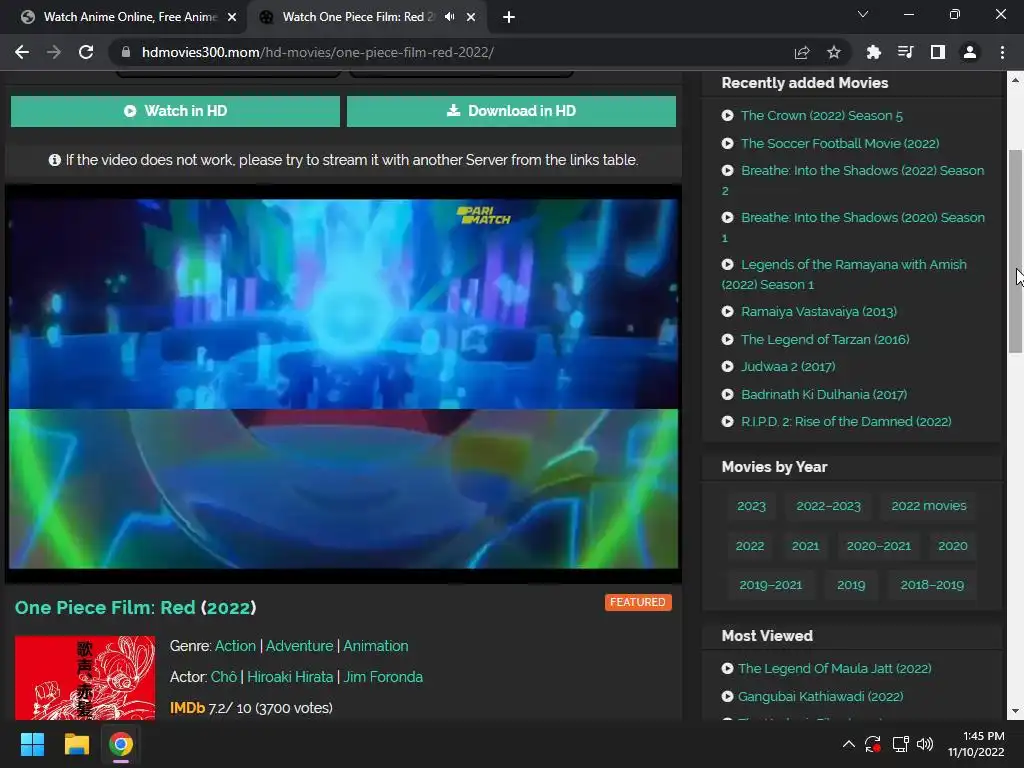Viewport: 1024px width, 768px height.
Task: Click the Chrome taskbar icon
Action: tap(121, 744)
